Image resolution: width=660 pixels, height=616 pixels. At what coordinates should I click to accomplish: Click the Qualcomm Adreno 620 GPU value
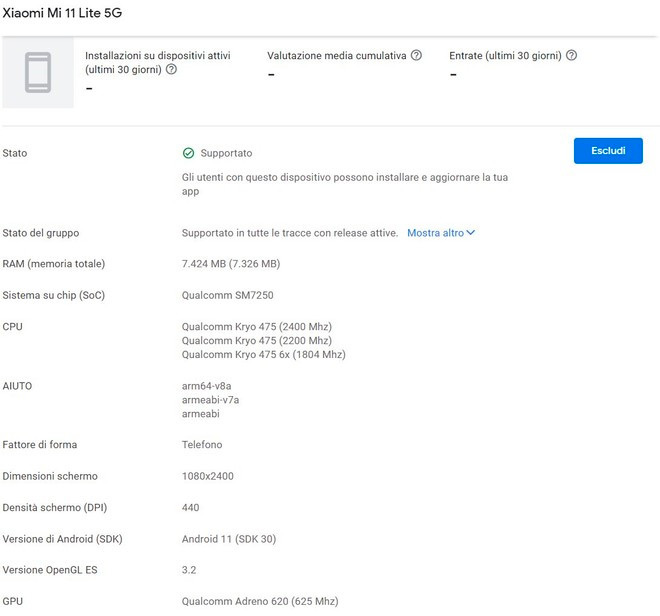[260, 601]
